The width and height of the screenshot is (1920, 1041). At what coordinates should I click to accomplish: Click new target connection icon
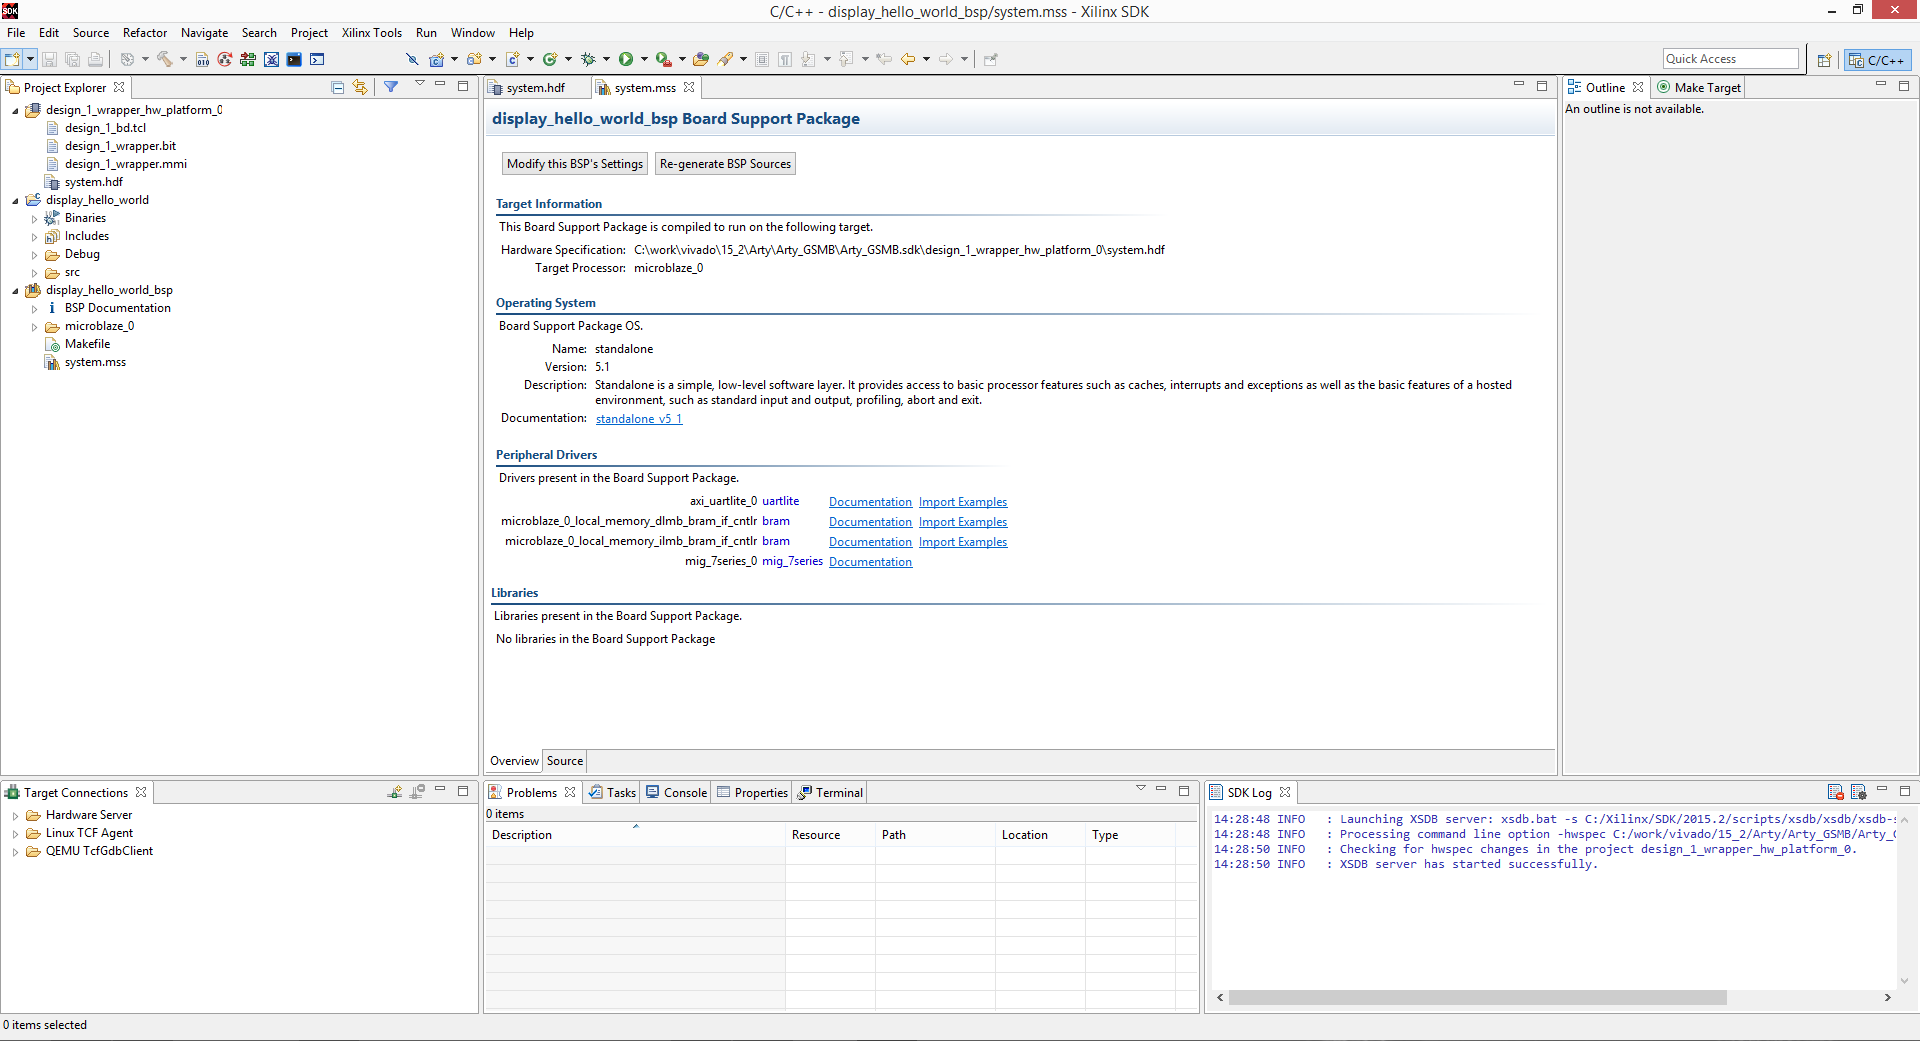pyautogui.click(x=395, y=792)
